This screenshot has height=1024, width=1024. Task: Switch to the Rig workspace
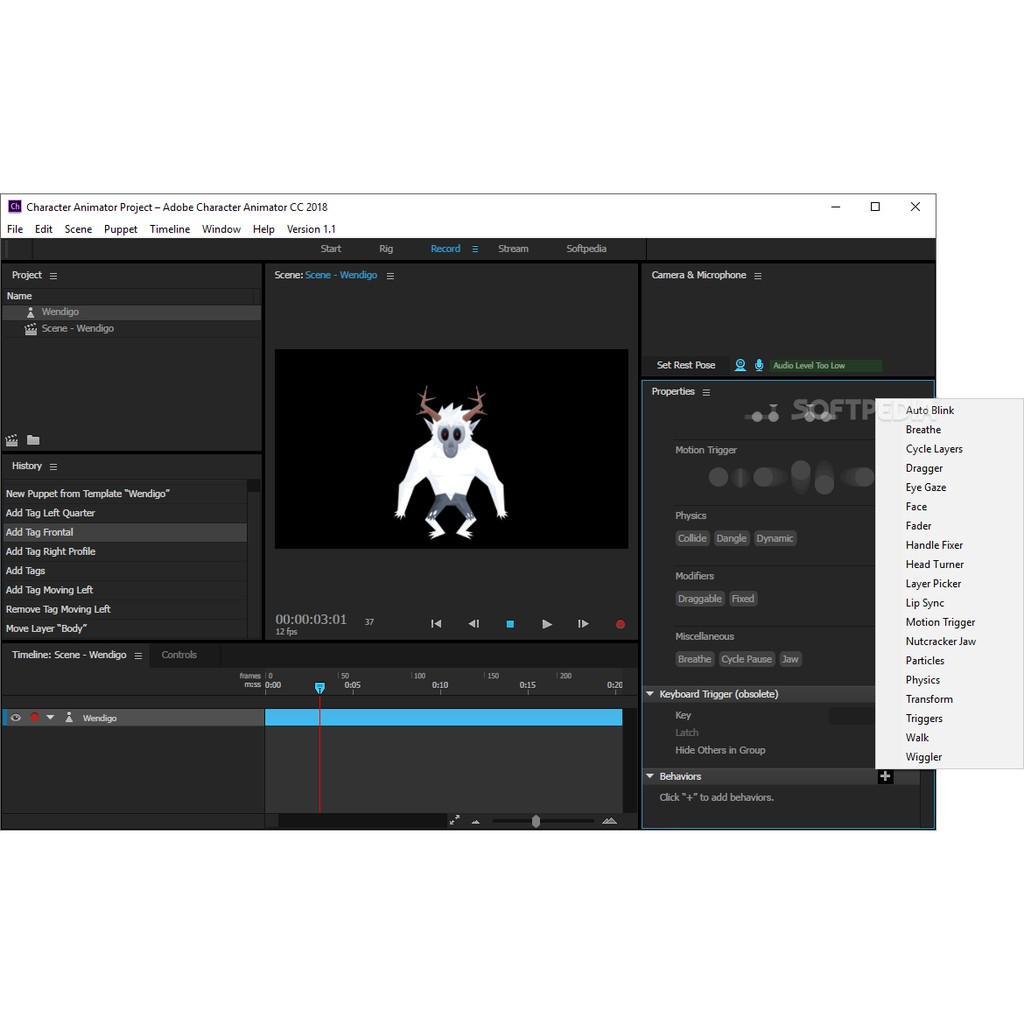pos(386,249)
